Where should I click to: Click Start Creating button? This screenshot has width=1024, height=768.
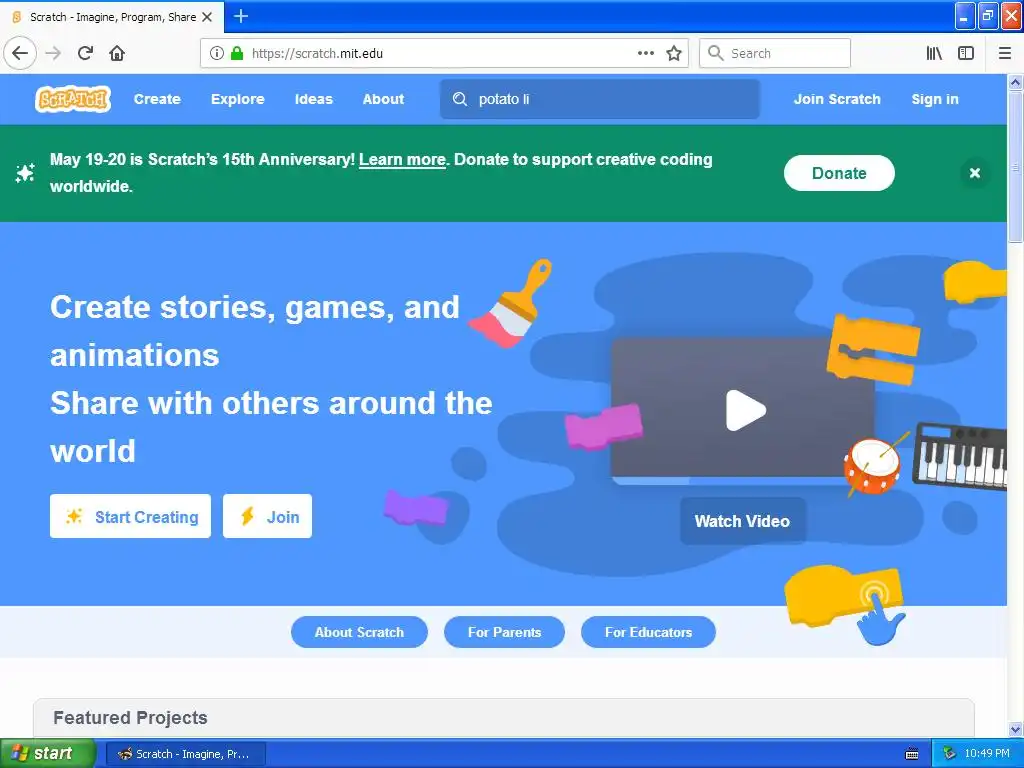click(131, 517)
